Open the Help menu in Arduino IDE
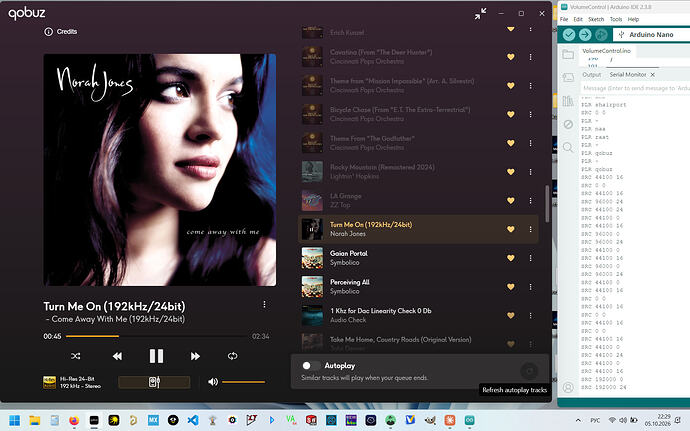The height and width of the screenshot is (431, 690). point(633,19)
